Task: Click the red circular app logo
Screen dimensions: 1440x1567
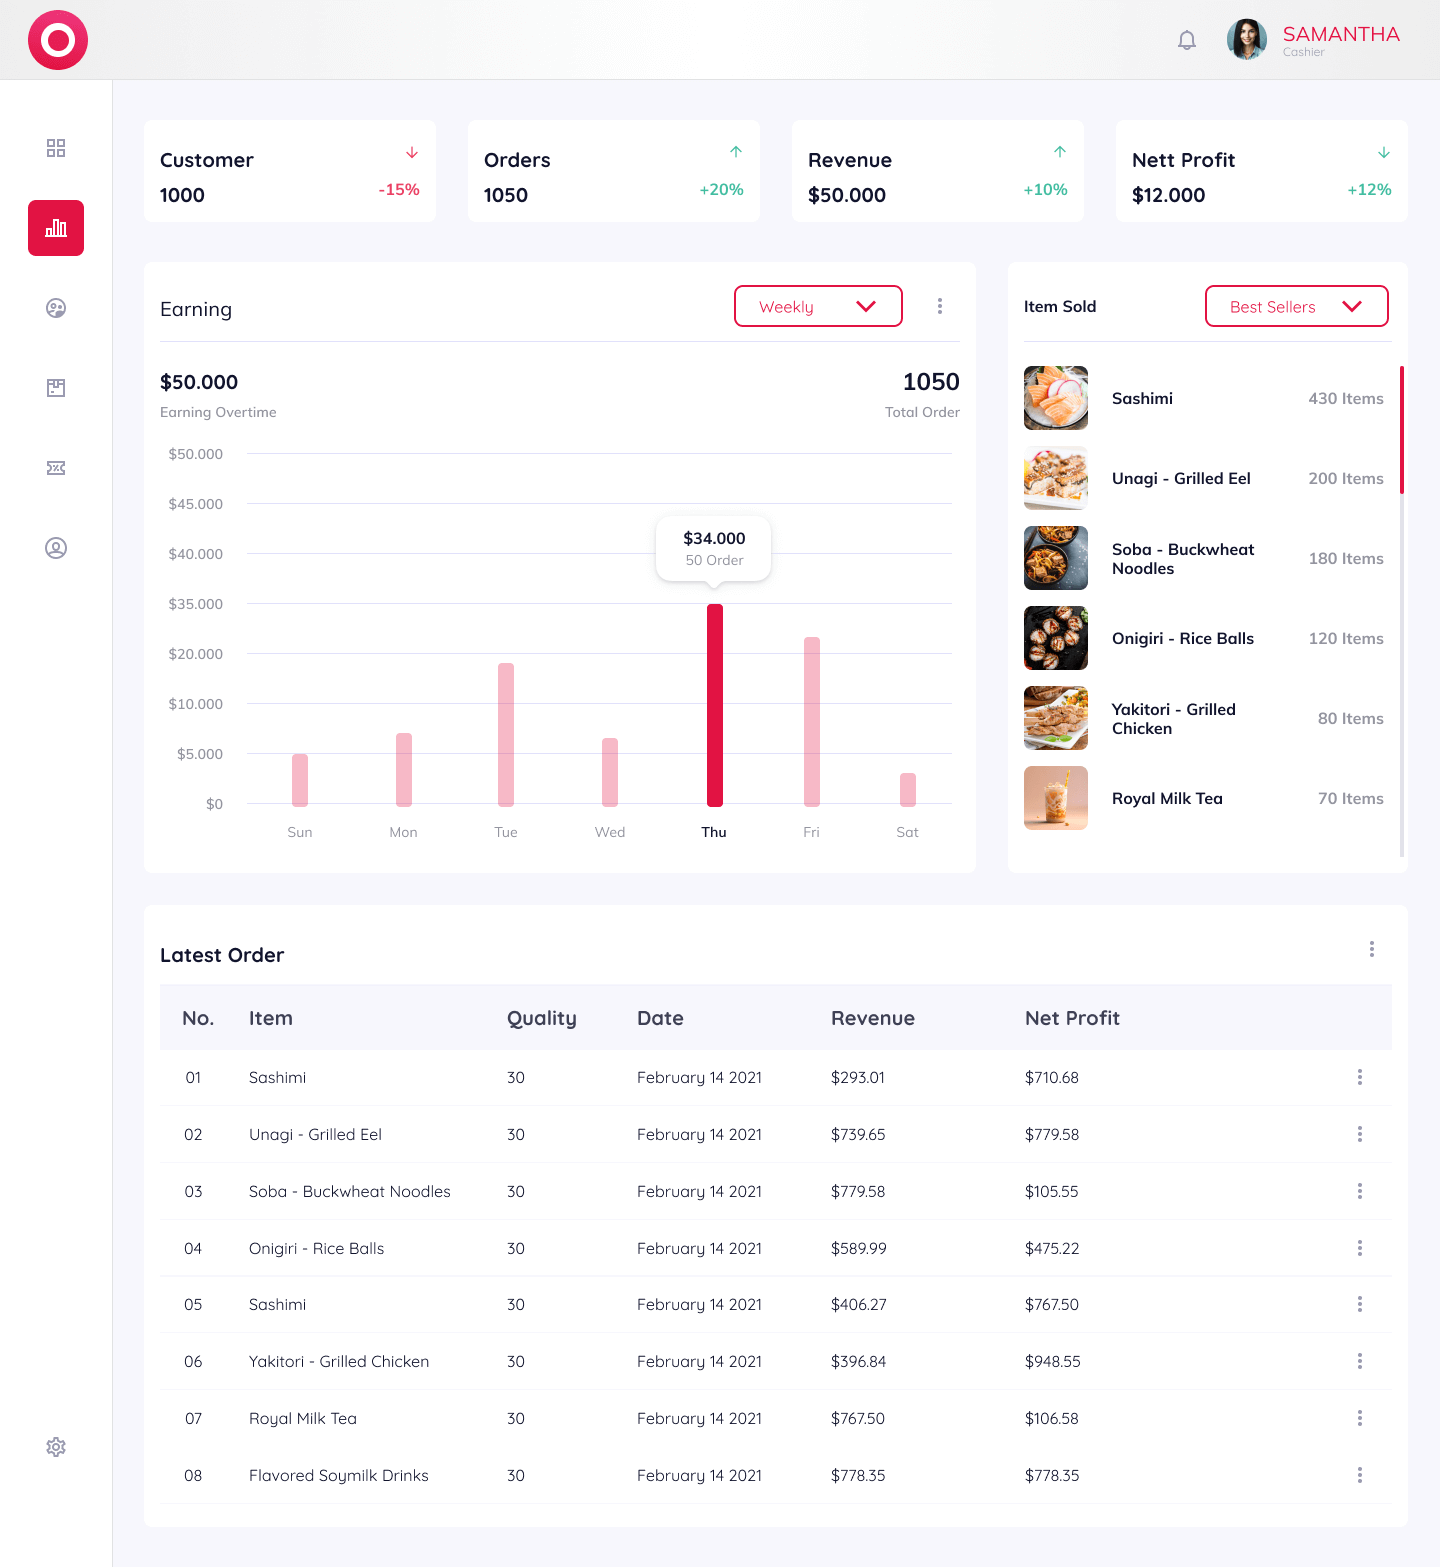Action: pyautogui.click(x=58, y=40)
